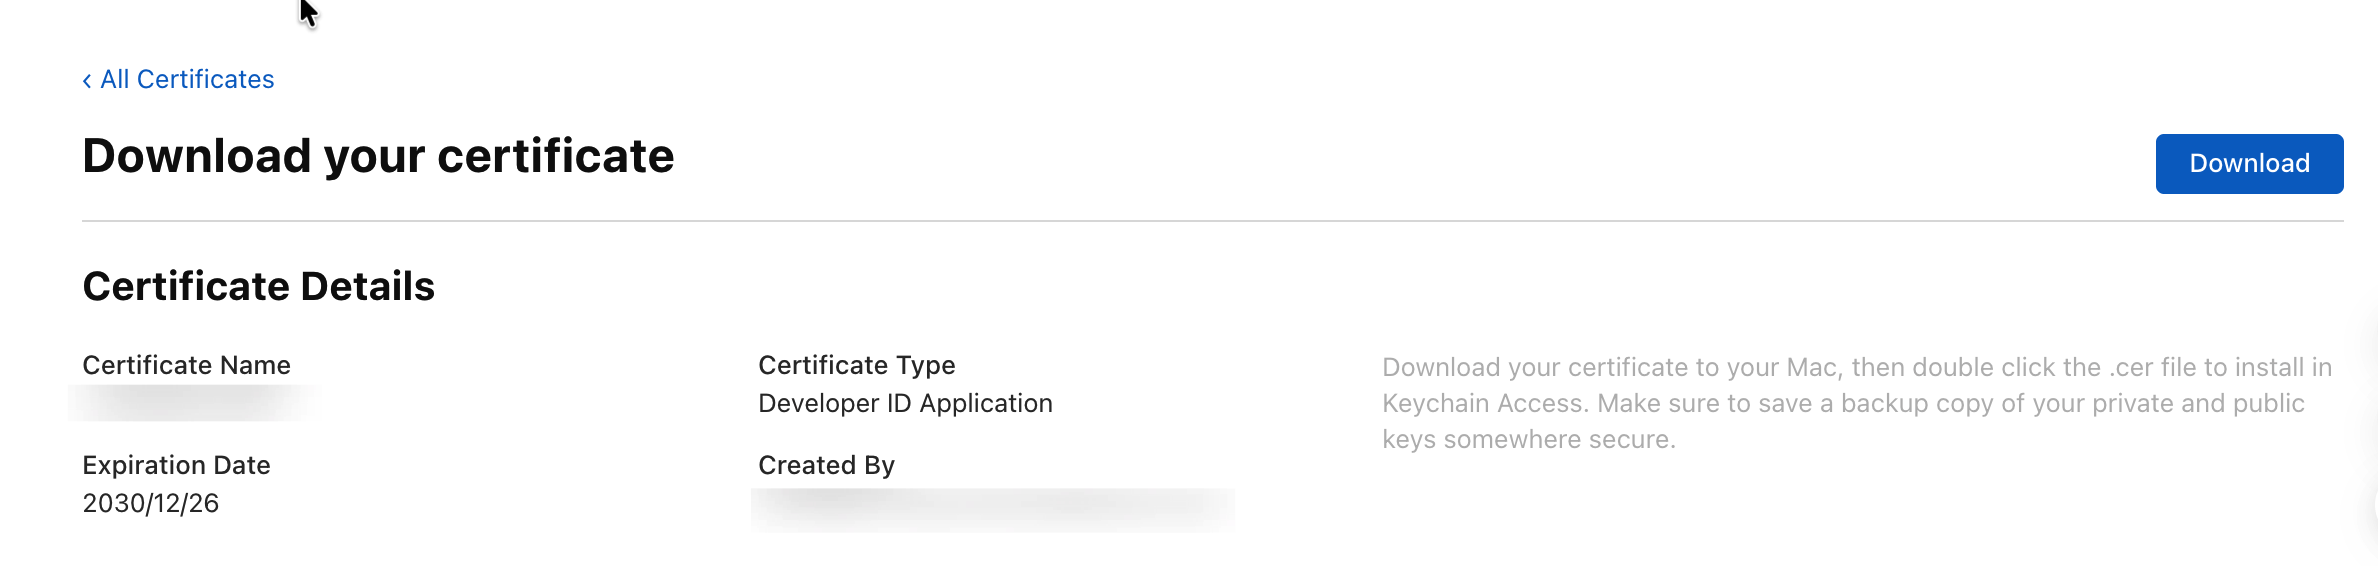Click the blurred certificate name value

pyautogui.click(x=192, y=402)
